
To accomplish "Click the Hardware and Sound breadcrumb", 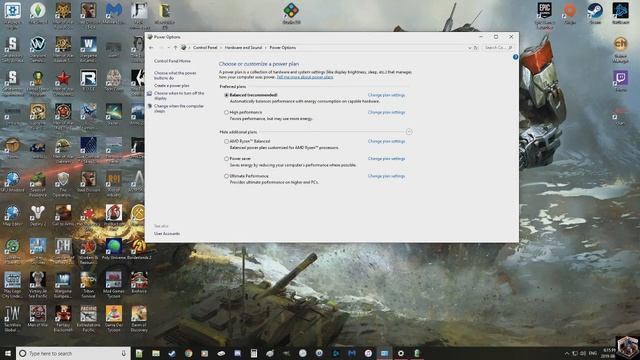I will (243, 48).
